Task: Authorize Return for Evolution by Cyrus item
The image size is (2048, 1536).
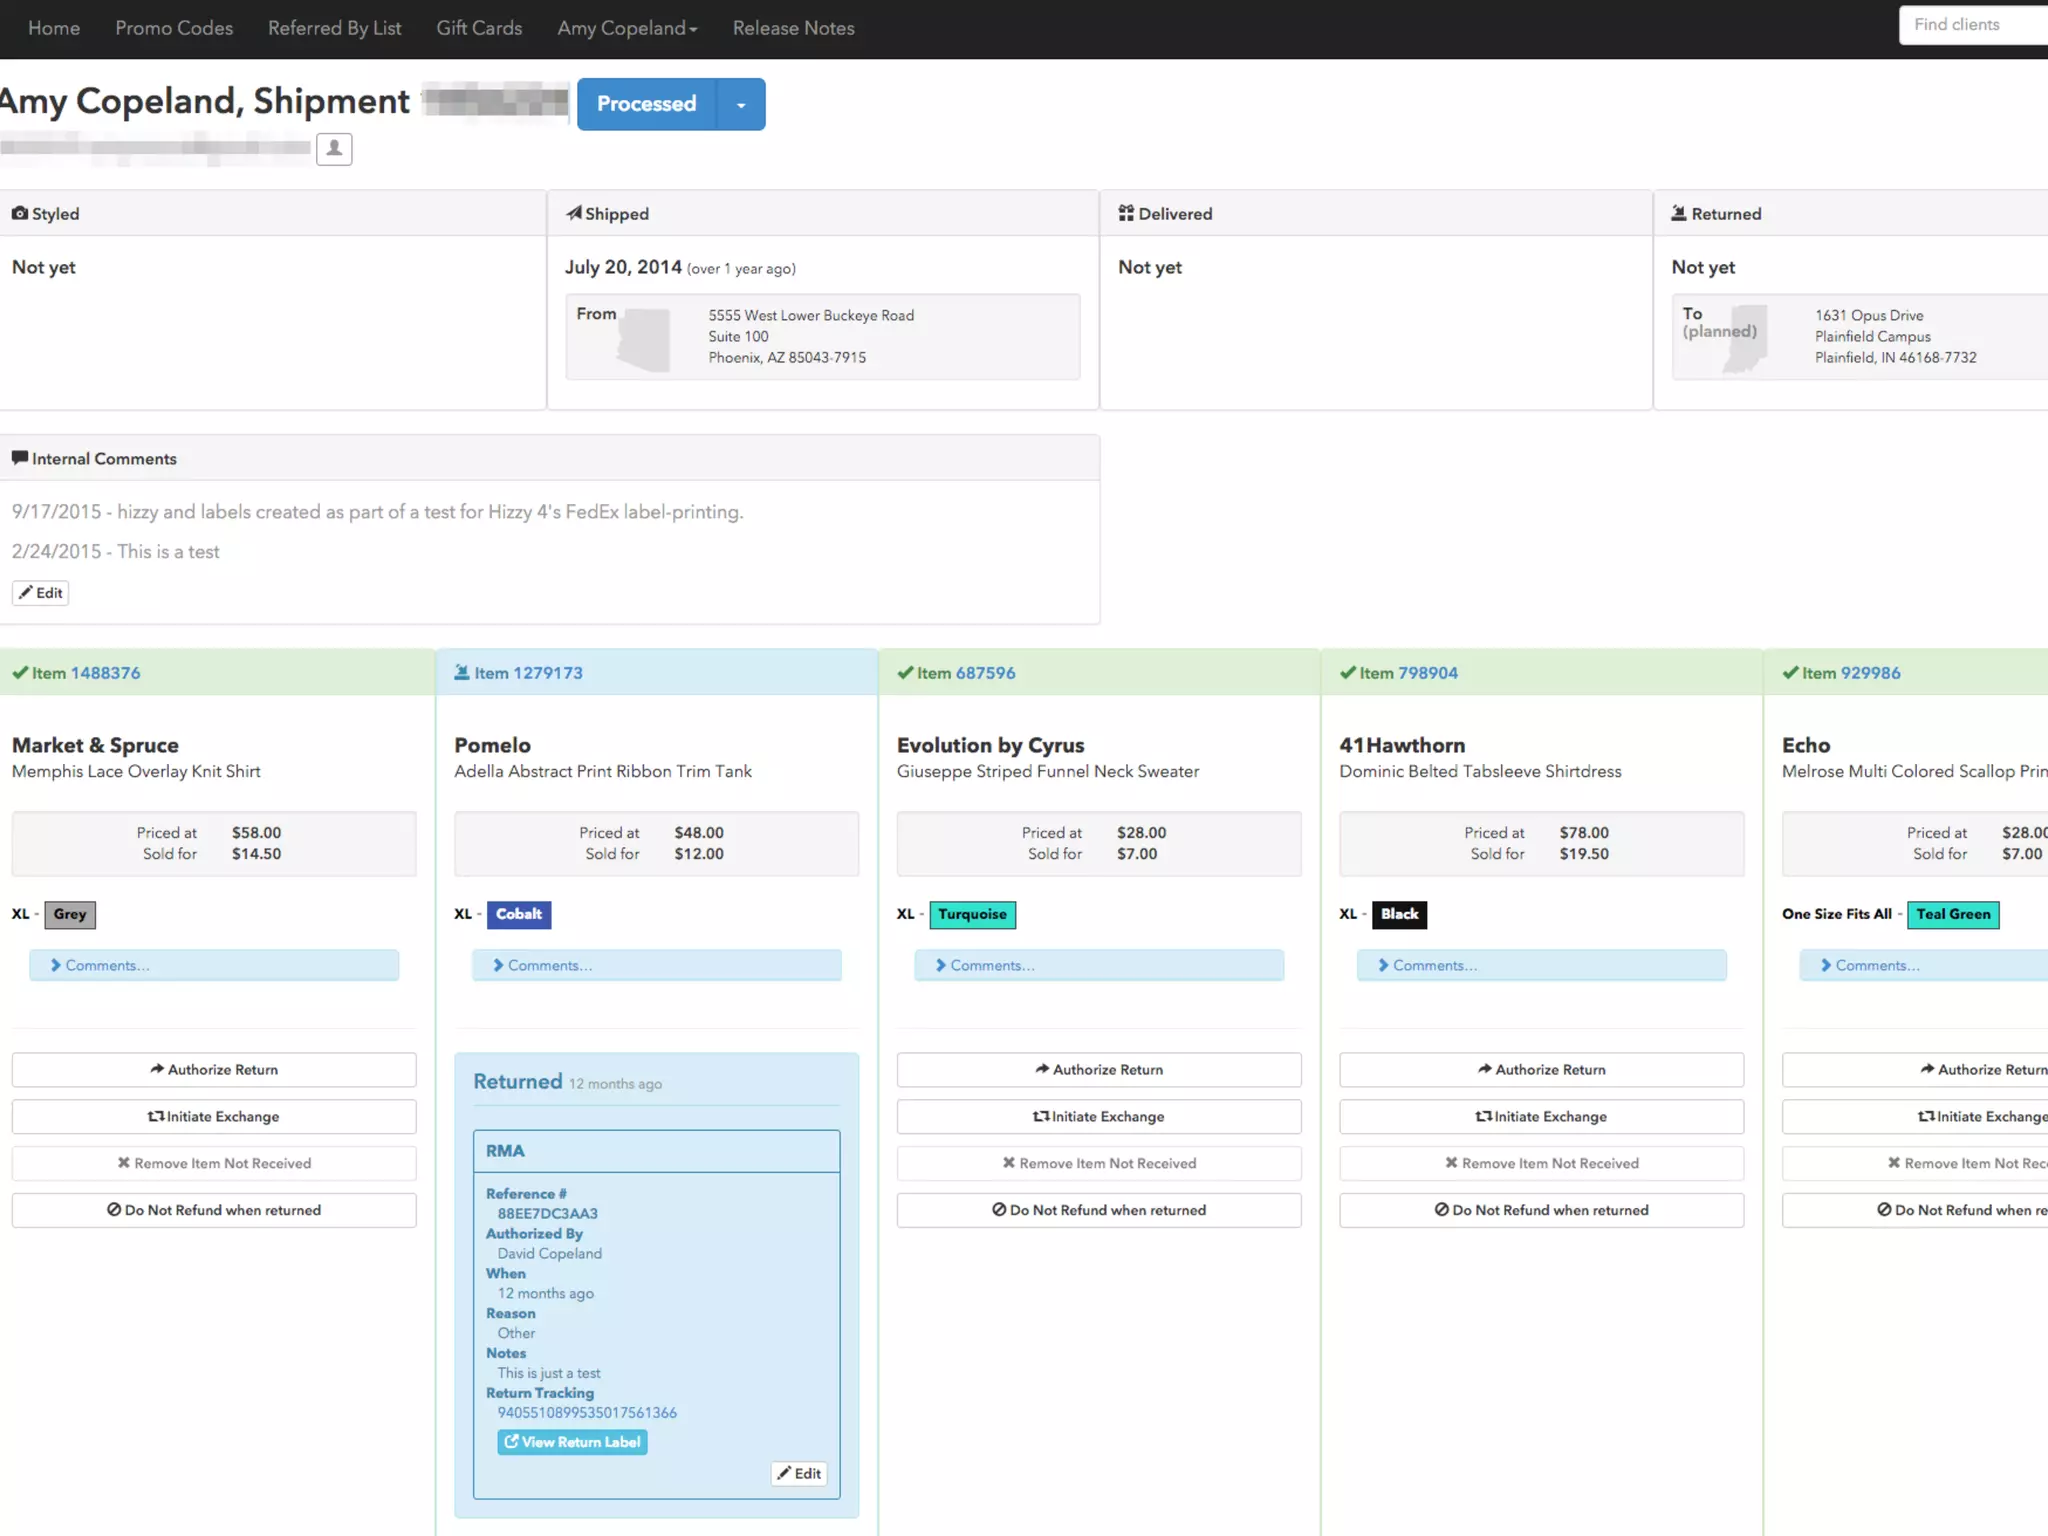Action: coord(1099,1070)
